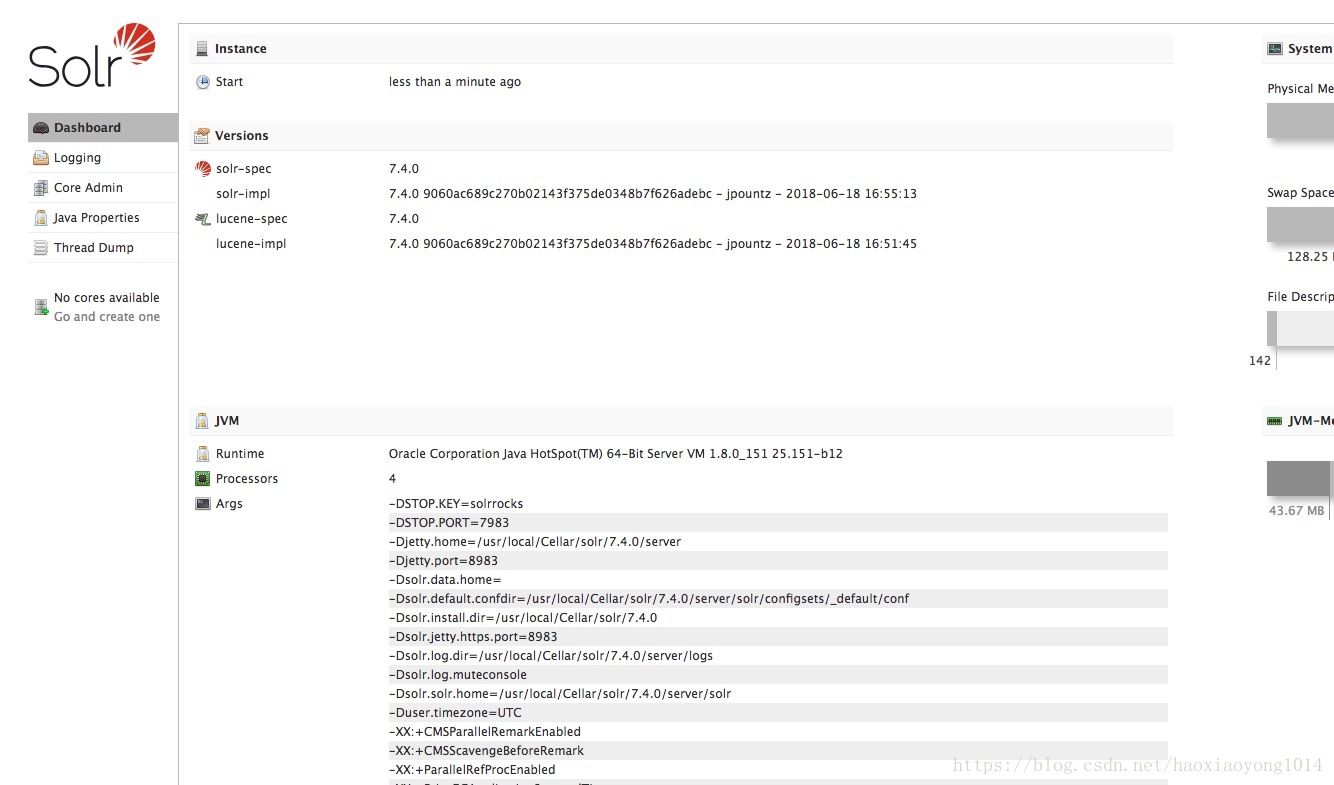Click the JVM-Memory chip icon
Image resolution: width=1334 pixels, height=785 pixels.
[1275, 421]
